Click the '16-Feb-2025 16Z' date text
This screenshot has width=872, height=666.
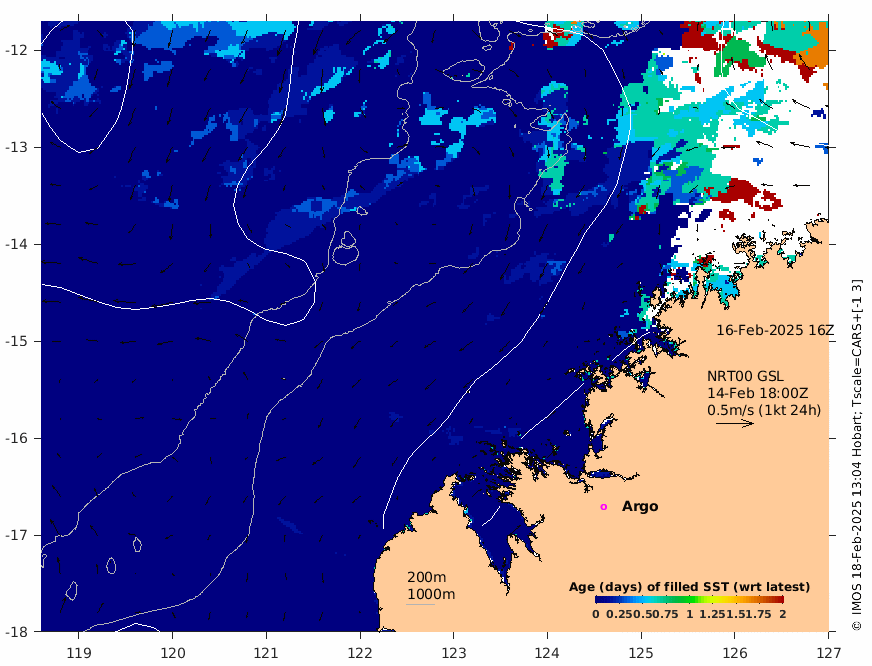click(775, 330)
